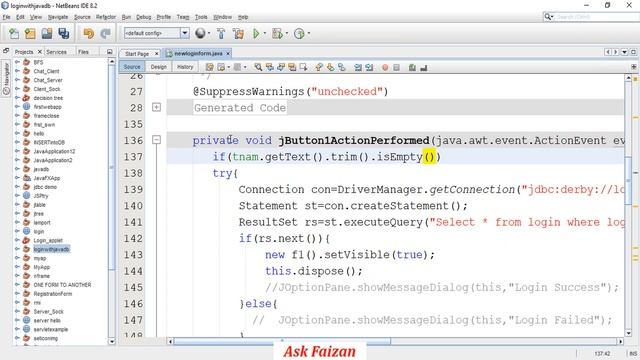The width and height of the screenshot is (640, 360).
Task: Click the scroll documents left arrow
Action: click(608, 52)
